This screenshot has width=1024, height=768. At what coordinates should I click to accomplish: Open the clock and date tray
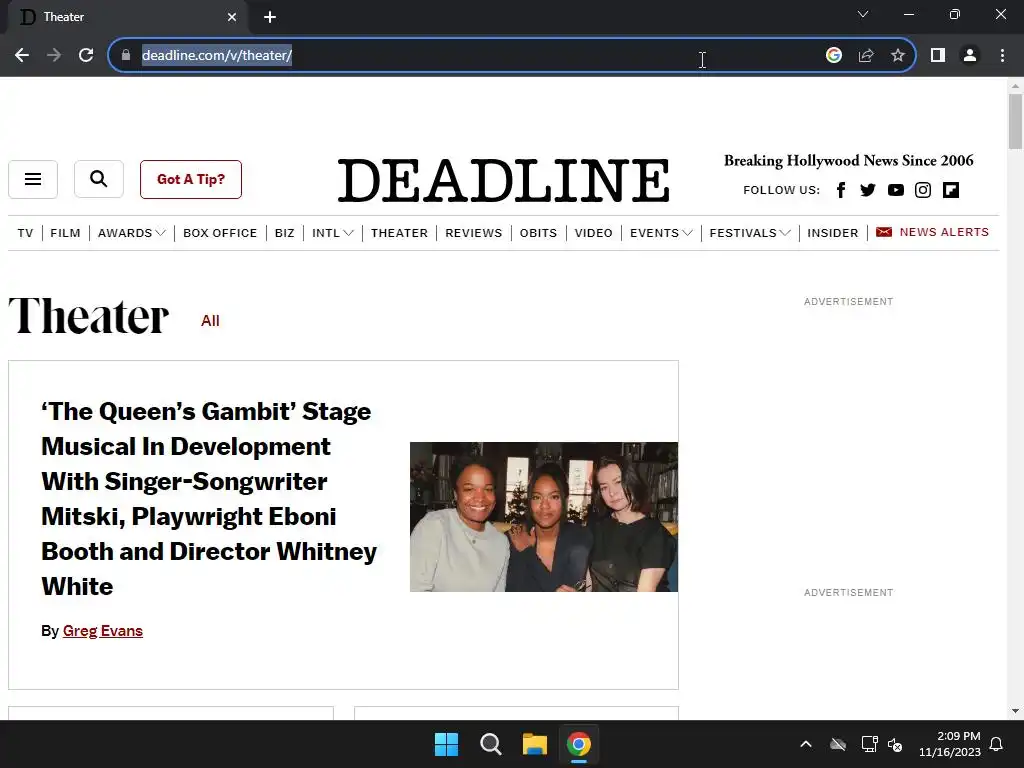pyautogui.click(x=950, y=744)
